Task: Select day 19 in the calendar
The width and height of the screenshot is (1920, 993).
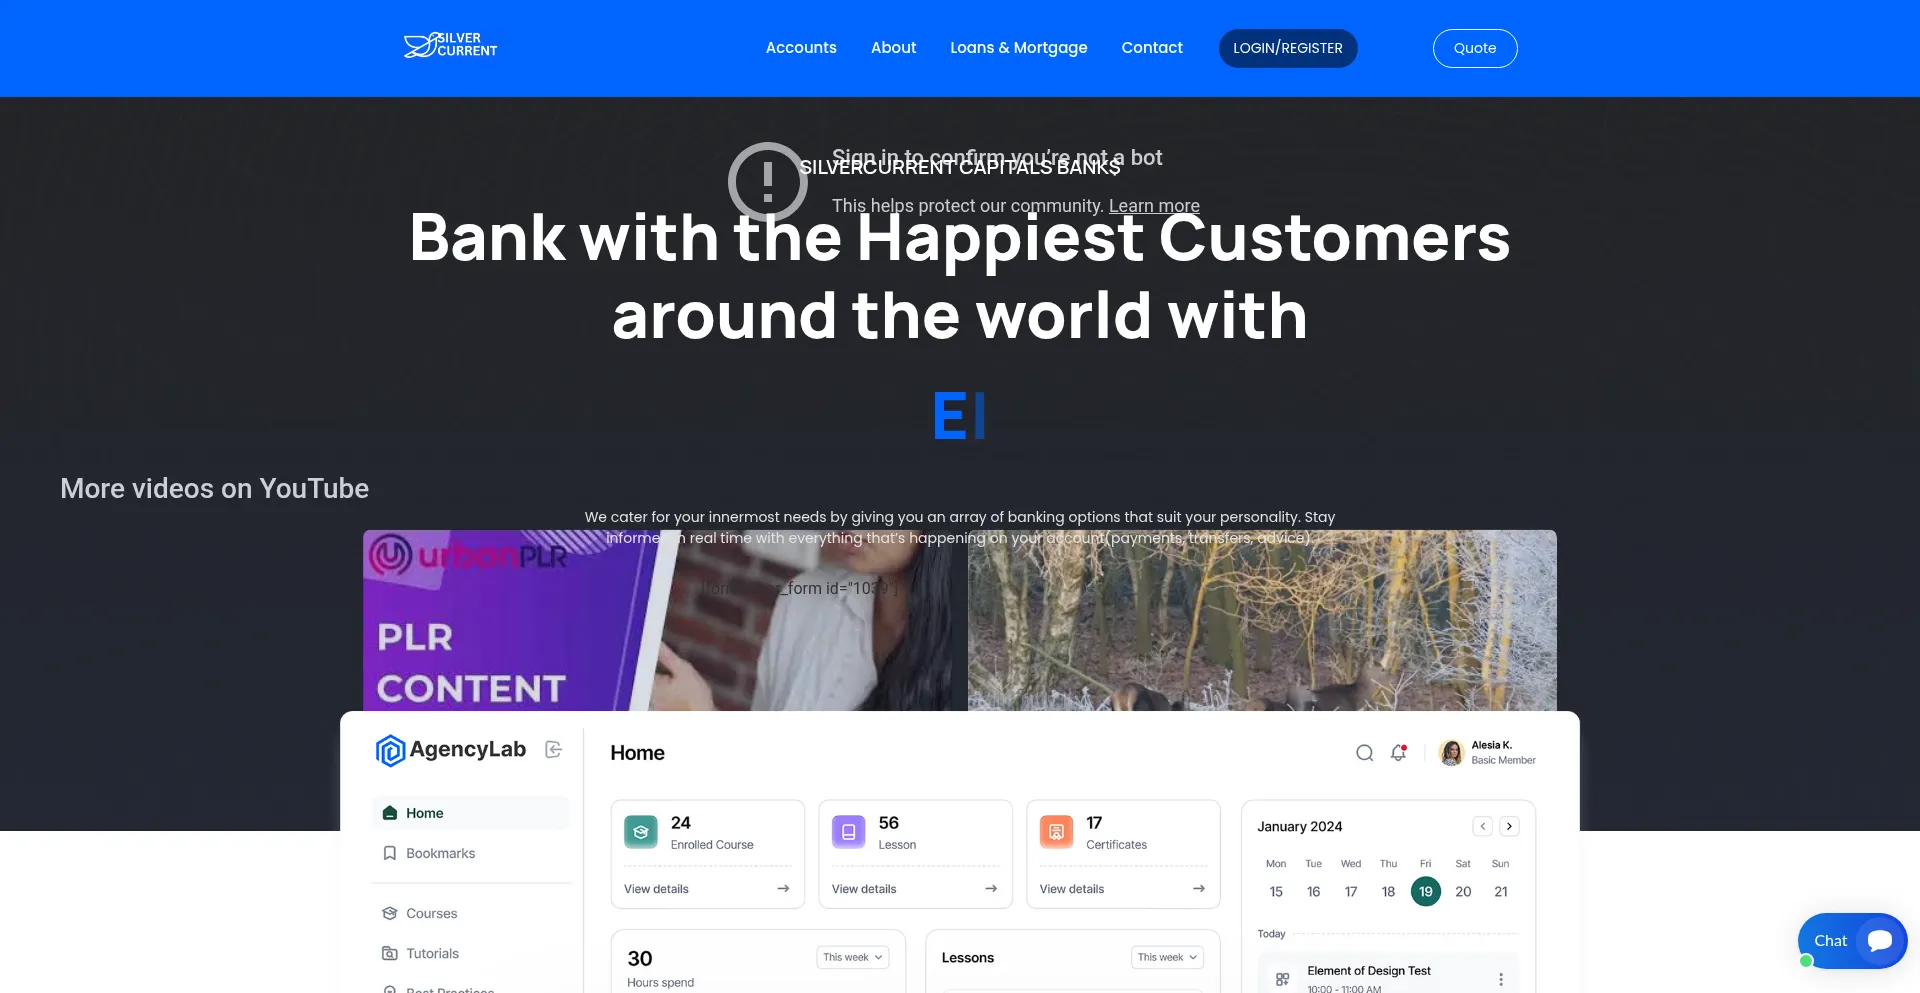Action: pyautogui.click(x=1426, y=891)
